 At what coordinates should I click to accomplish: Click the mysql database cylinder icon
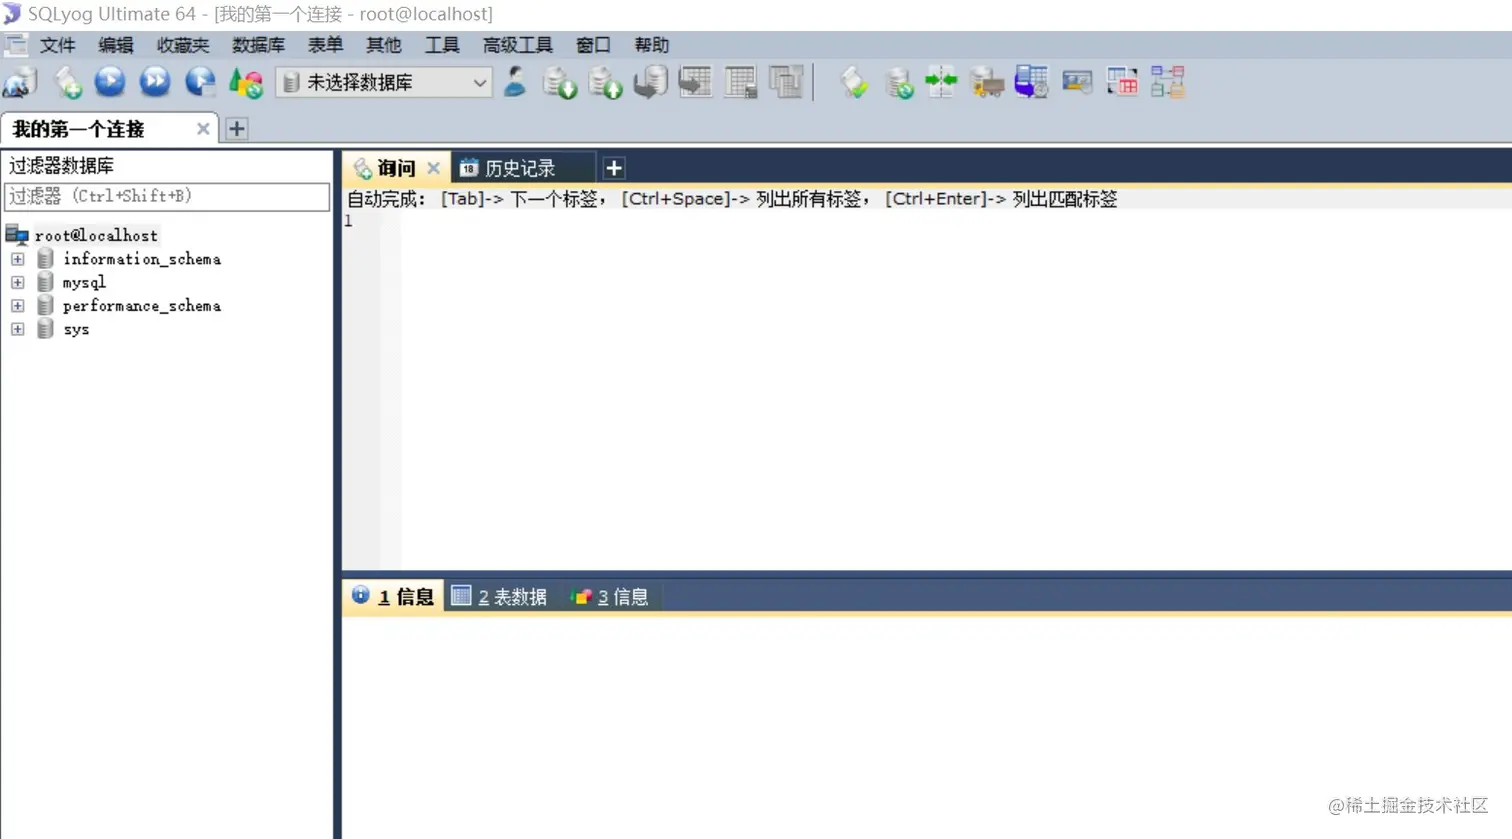[x=45, y=282]
